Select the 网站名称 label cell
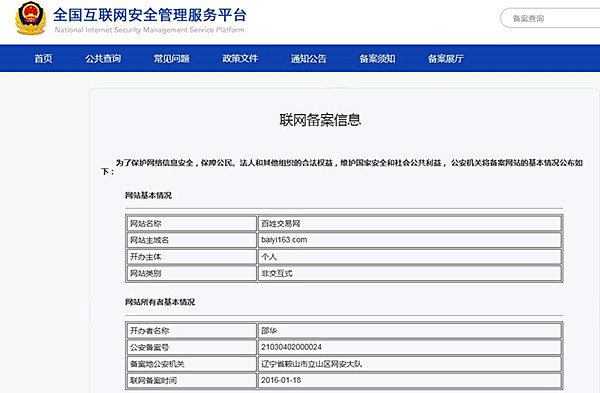The image size is (600, 393). [191, 223]
